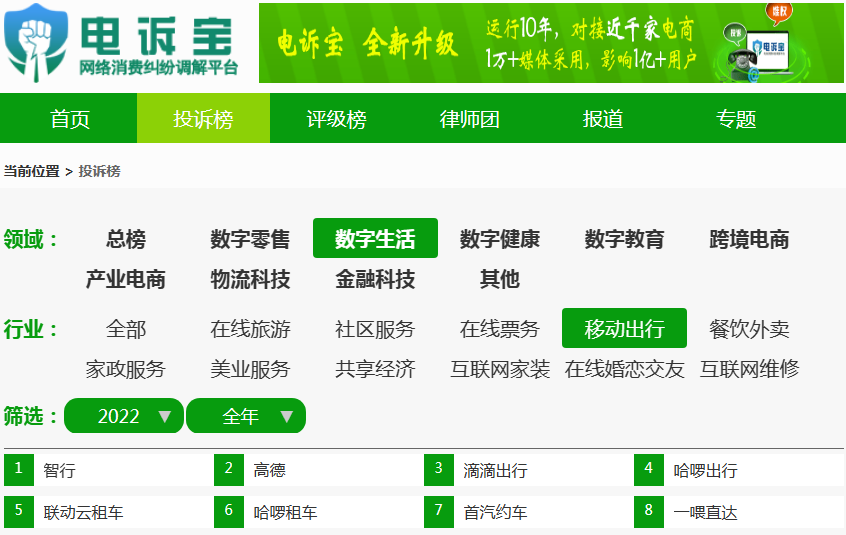Open the 报道 navigation tab
This screenshot has height=535, width=846.
coord(603,119)
